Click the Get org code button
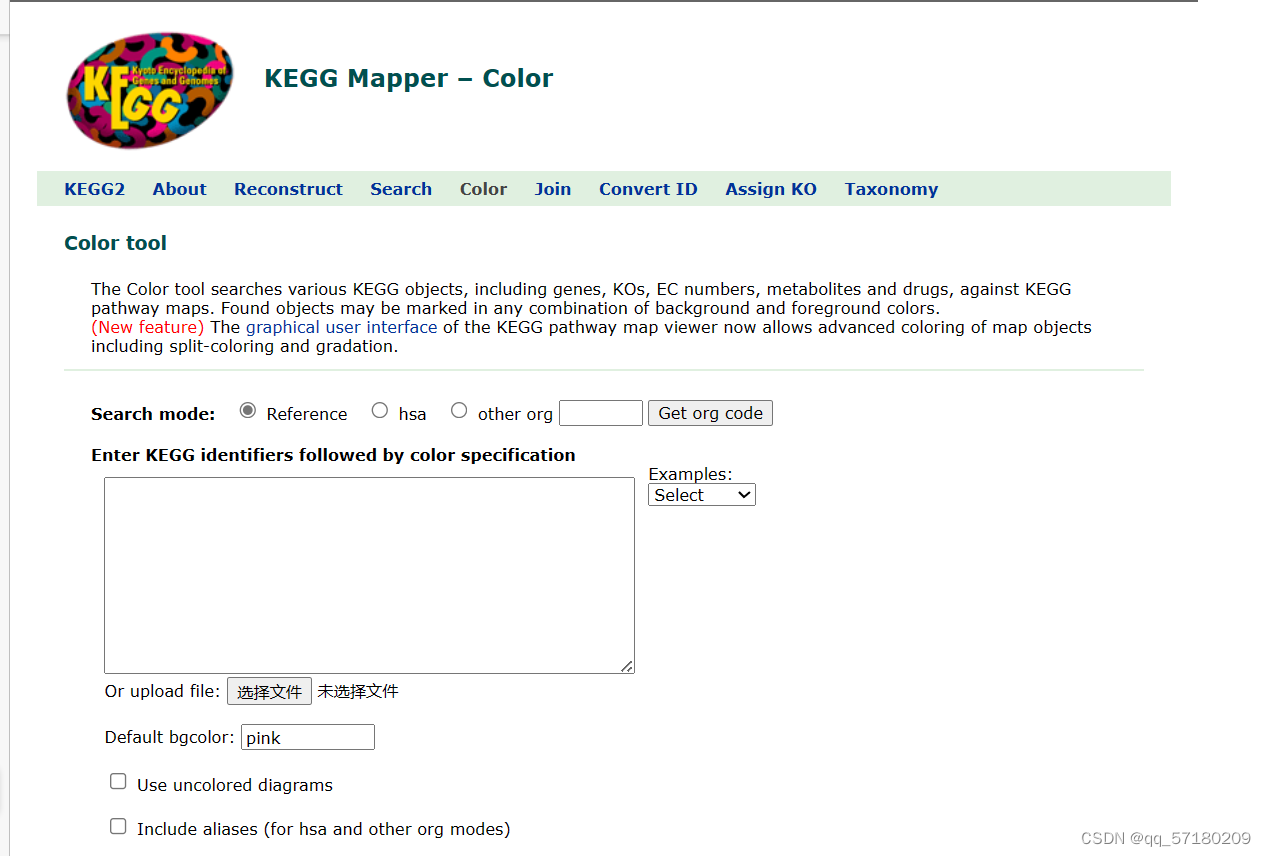The width and height of the screenshot is (1266, 856). 710,412
